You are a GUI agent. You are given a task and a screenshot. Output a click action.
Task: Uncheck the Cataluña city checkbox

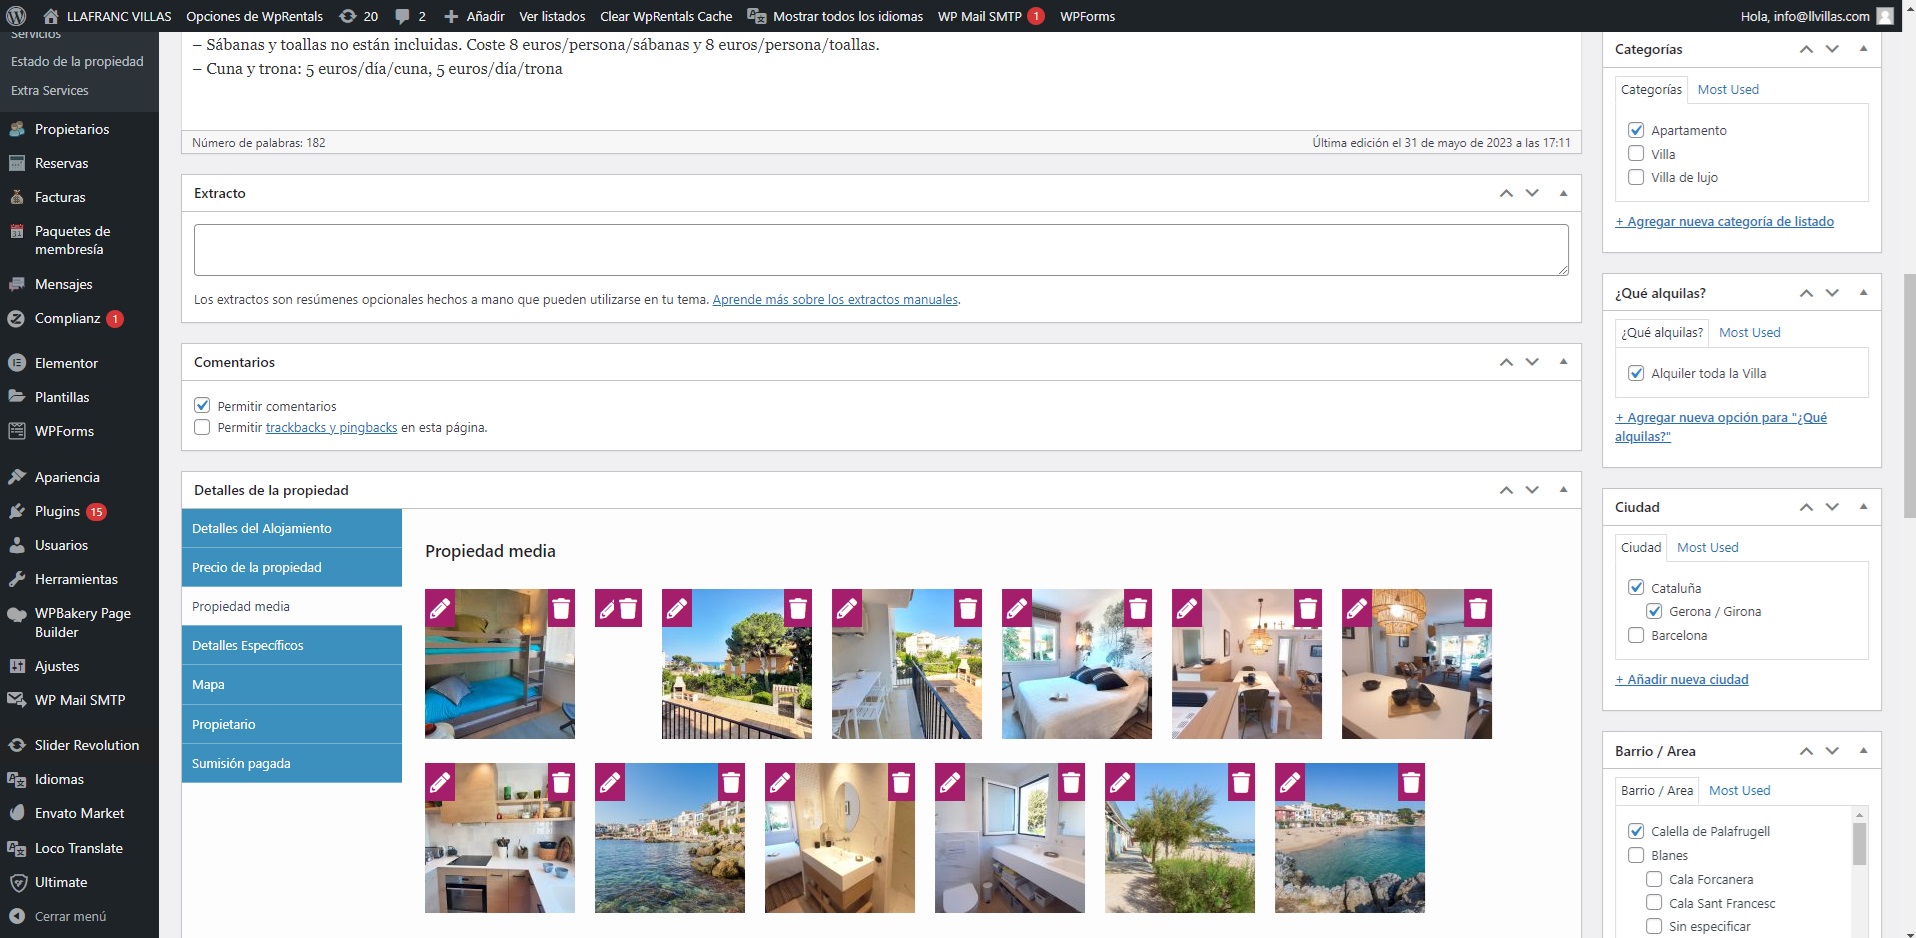pos(1636,588)
